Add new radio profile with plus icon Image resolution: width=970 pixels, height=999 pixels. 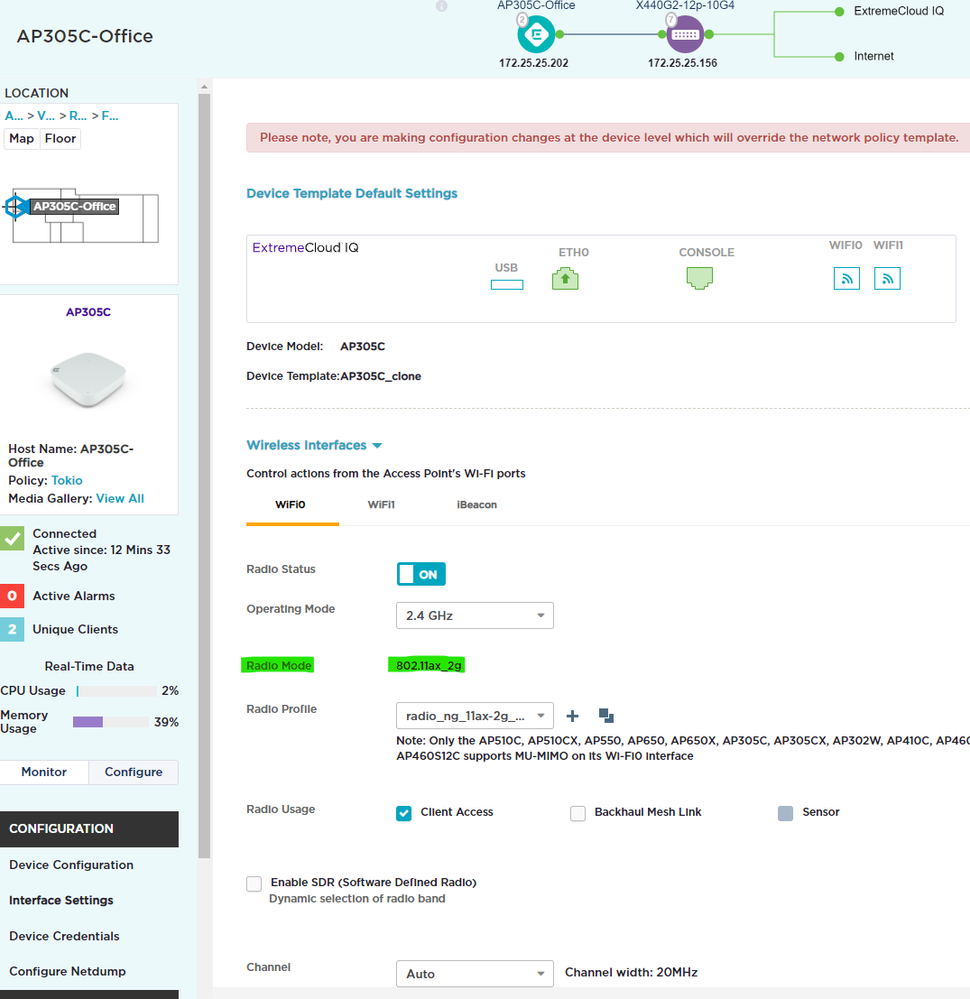(x=572, y=716)
